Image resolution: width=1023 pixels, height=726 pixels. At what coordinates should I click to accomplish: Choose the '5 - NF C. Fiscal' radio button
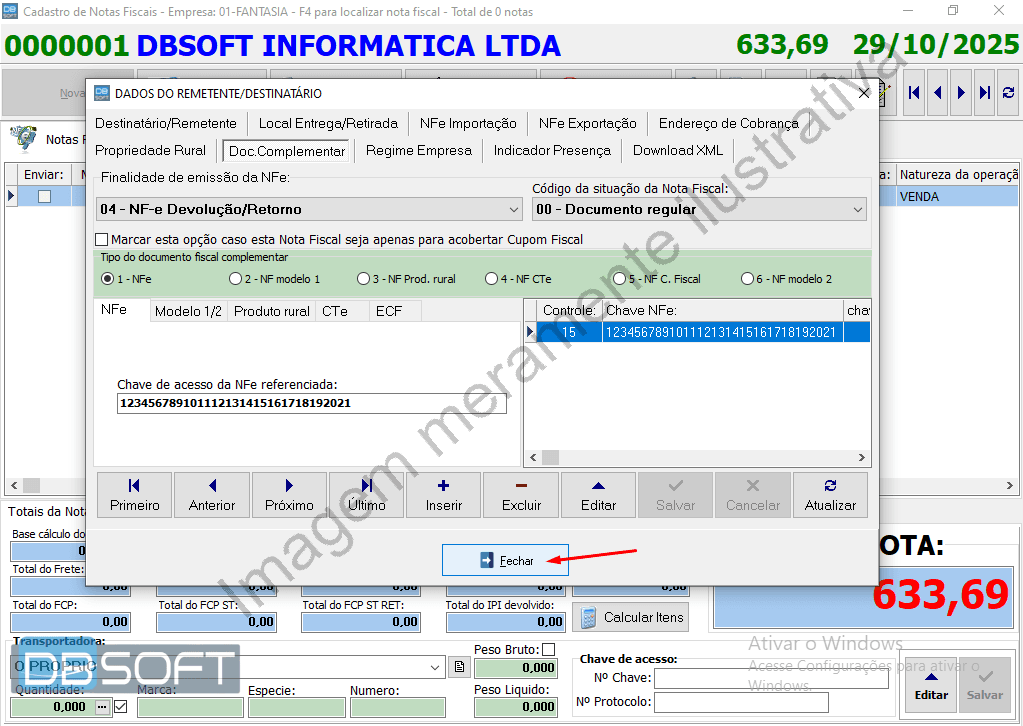click(619, 278)
